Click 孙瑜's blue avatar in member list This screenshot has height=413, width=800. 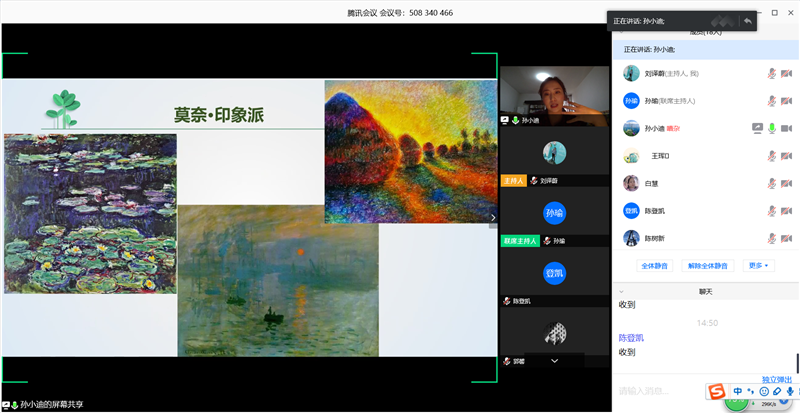pyautogui.click(x=631, y=101)
